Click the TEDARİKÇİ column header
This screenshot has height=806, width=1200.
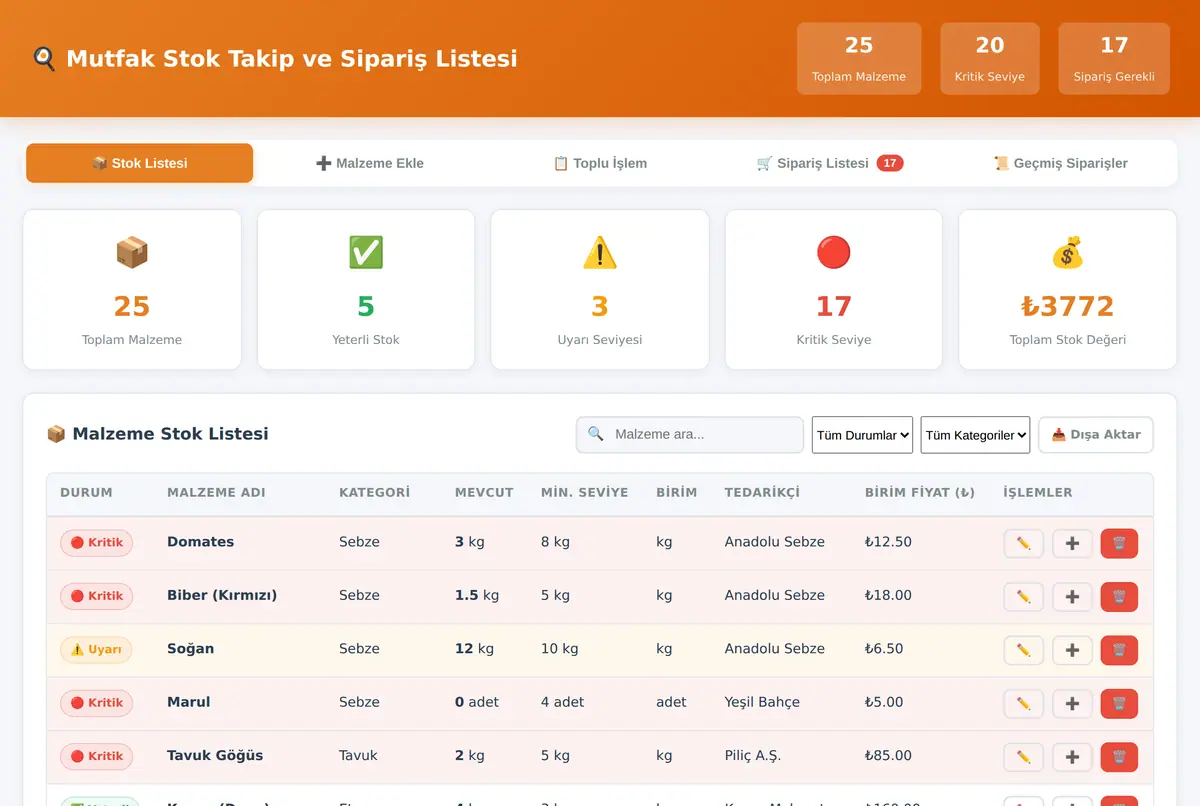click(x=762, y=493)
